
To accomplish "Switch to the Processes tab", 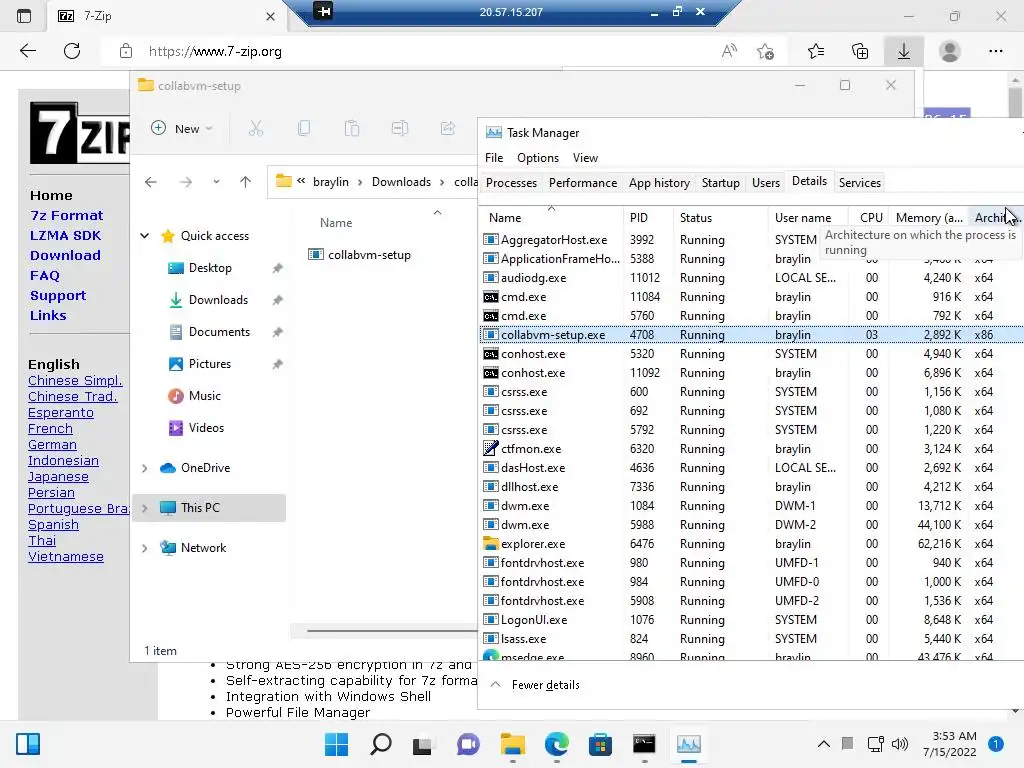I will tap(511, 183).
